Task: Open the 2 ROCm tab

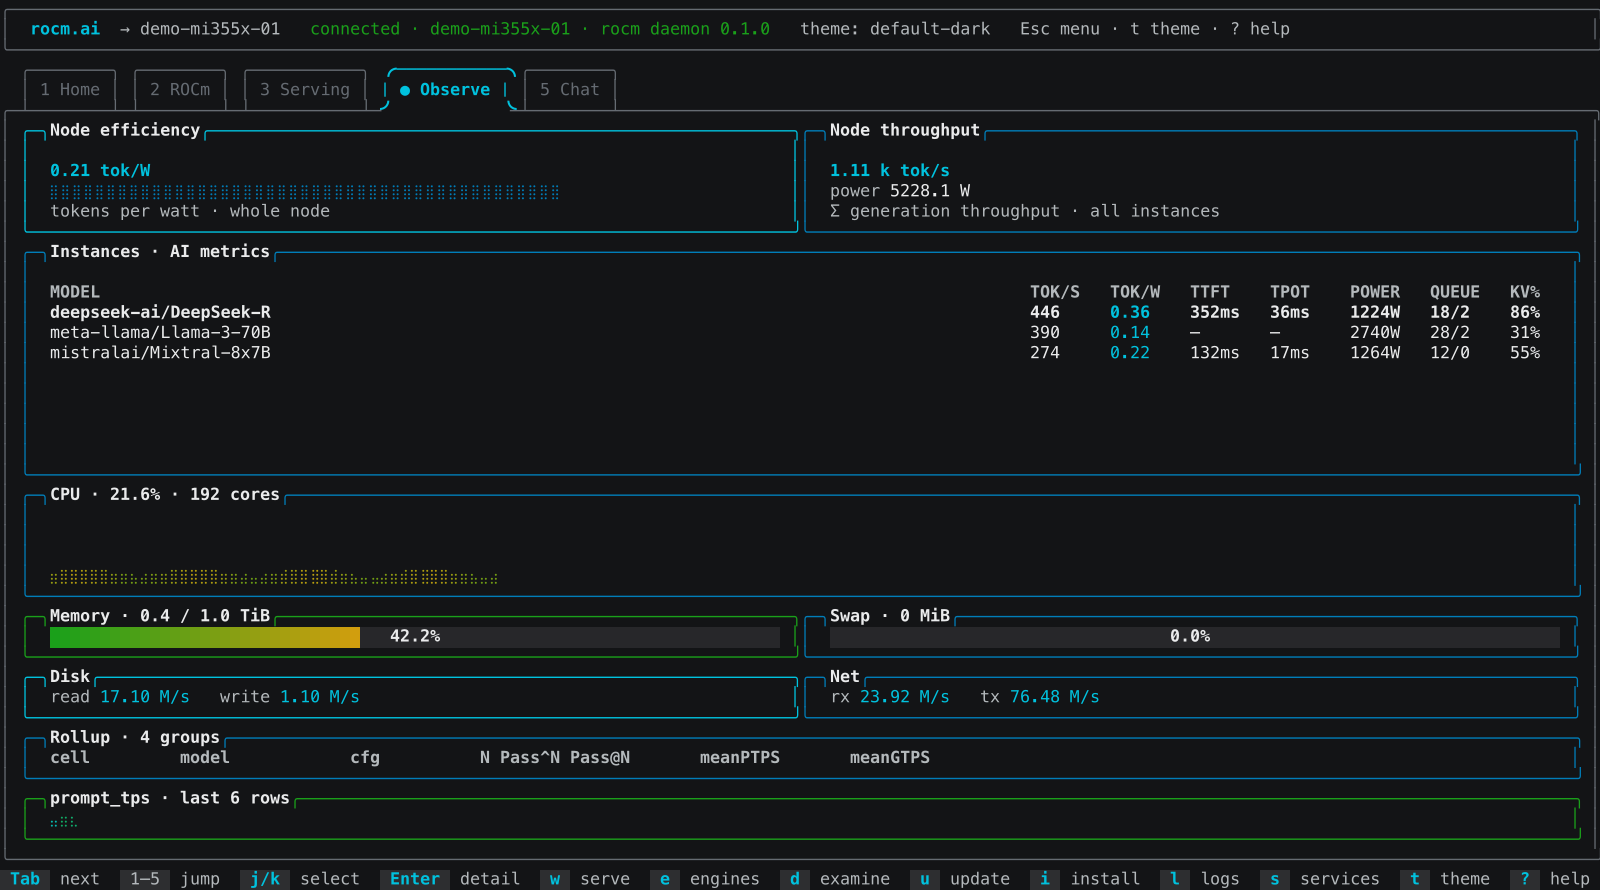Action: [180, 90]
